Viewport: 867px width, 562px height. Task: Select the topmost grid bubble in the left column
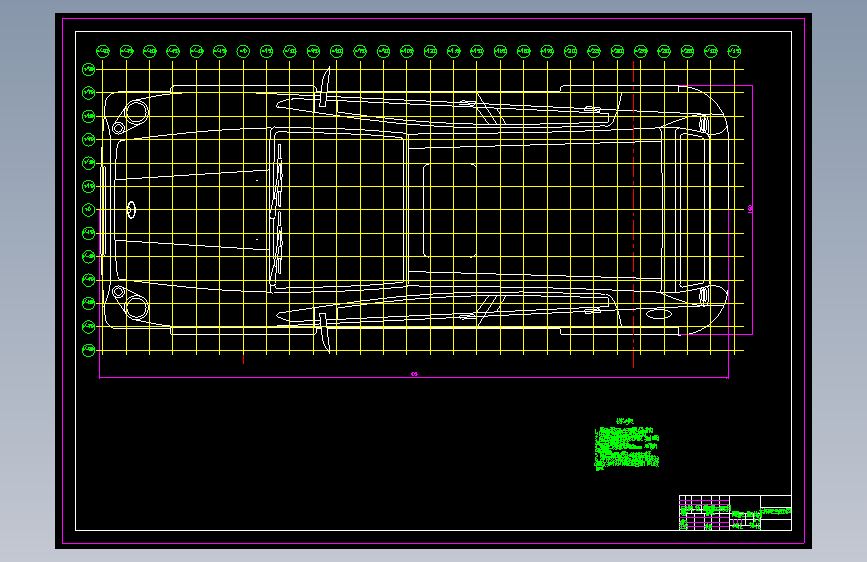click(x=88, y=69)
